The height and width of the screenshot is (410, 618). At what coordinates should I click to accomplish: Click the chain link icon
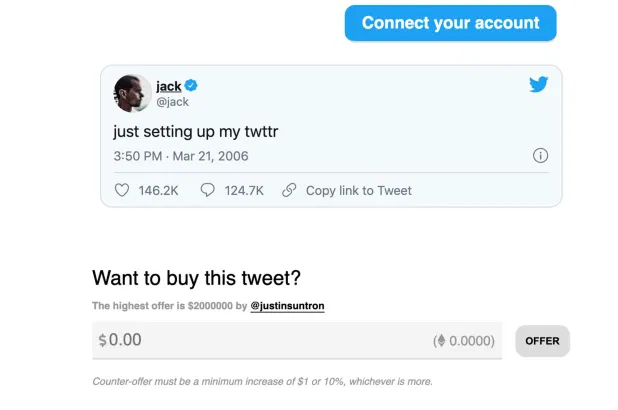point(289,190)
